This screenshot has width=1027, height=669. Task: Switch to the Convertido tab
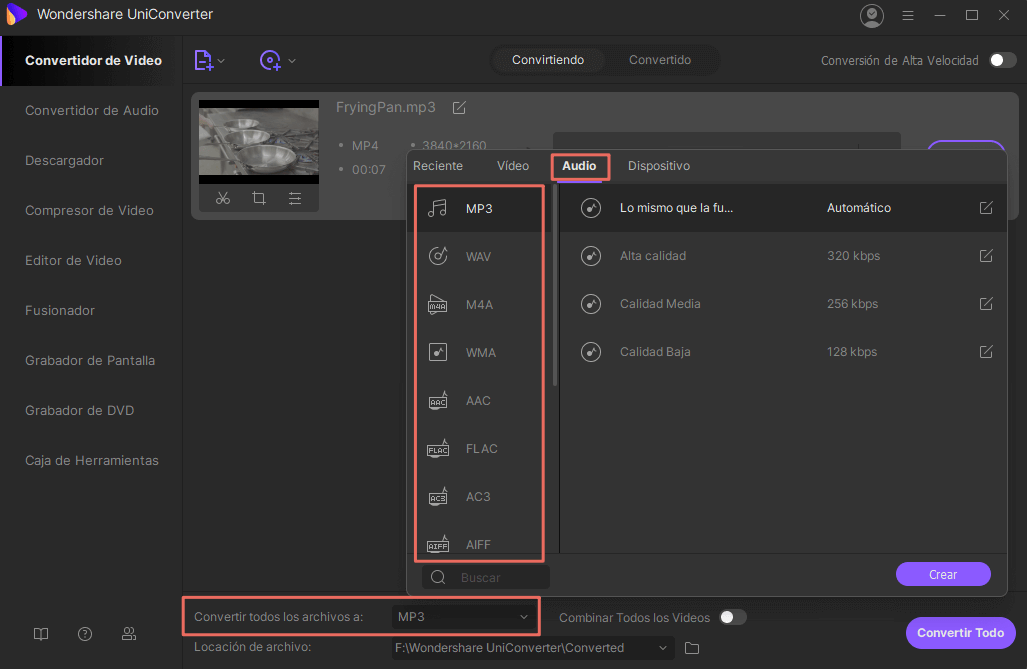(x=660, y=60)
